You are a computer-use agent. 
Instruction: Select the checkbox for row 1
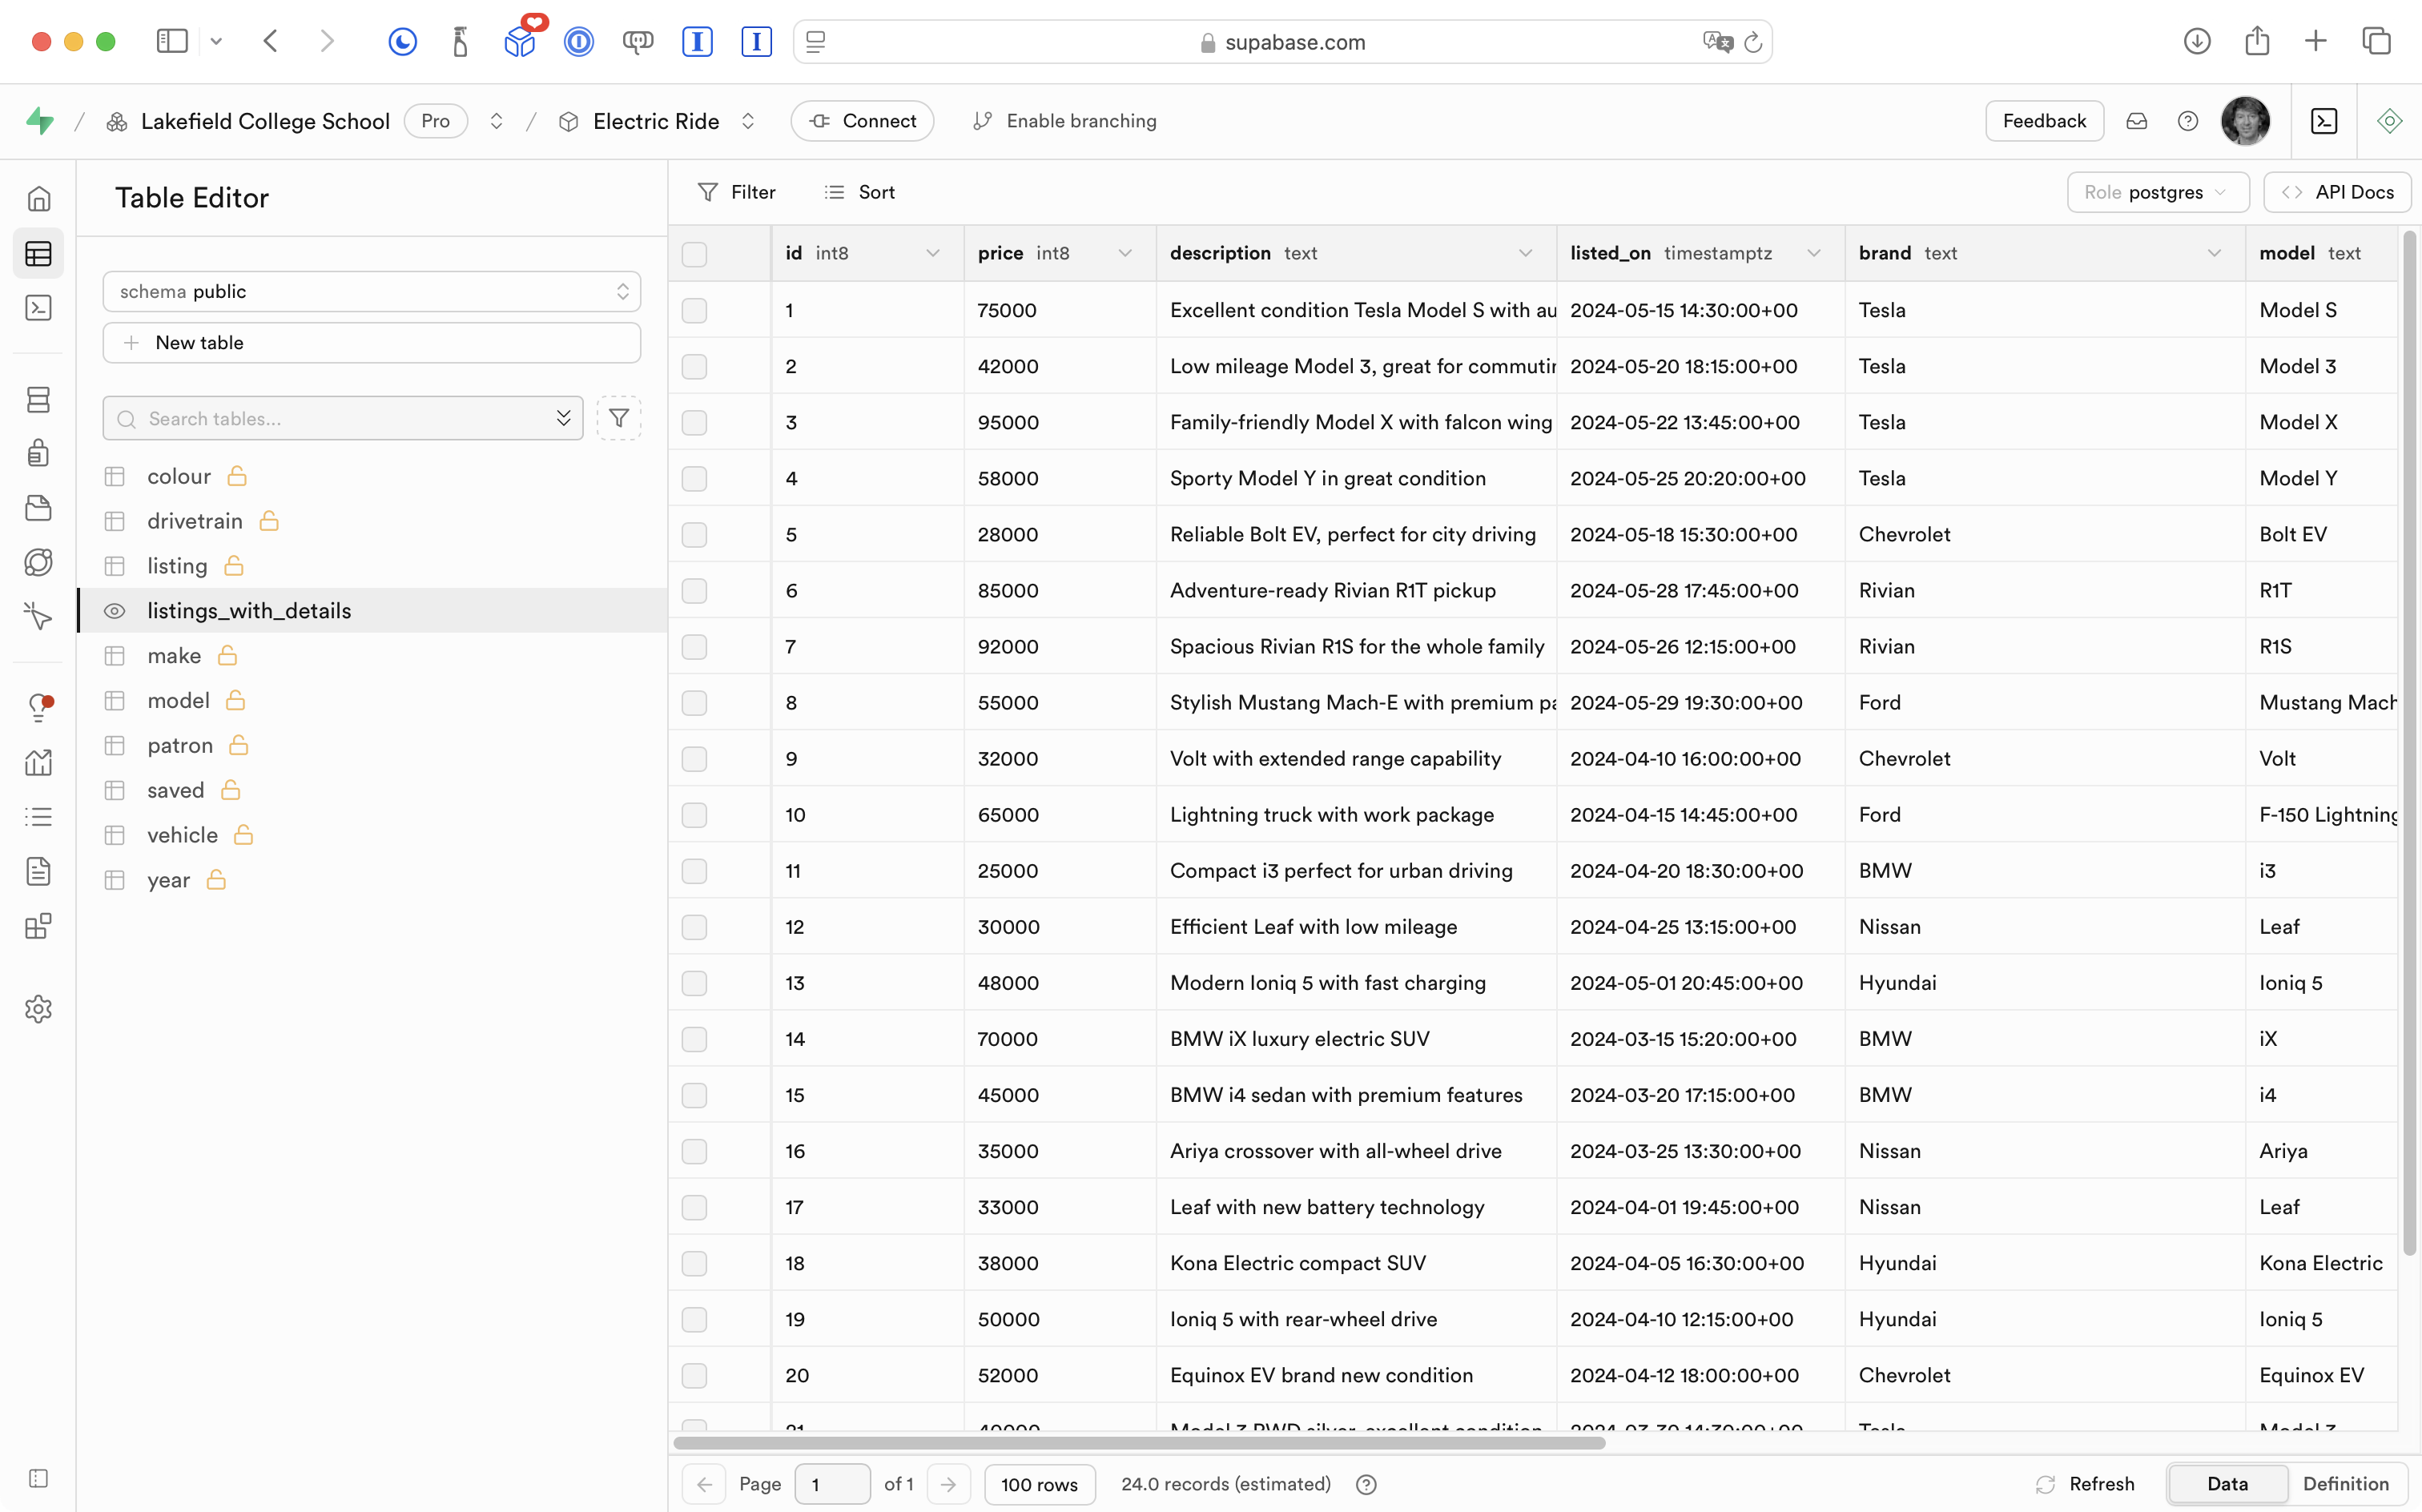click(x=694, y=310)
